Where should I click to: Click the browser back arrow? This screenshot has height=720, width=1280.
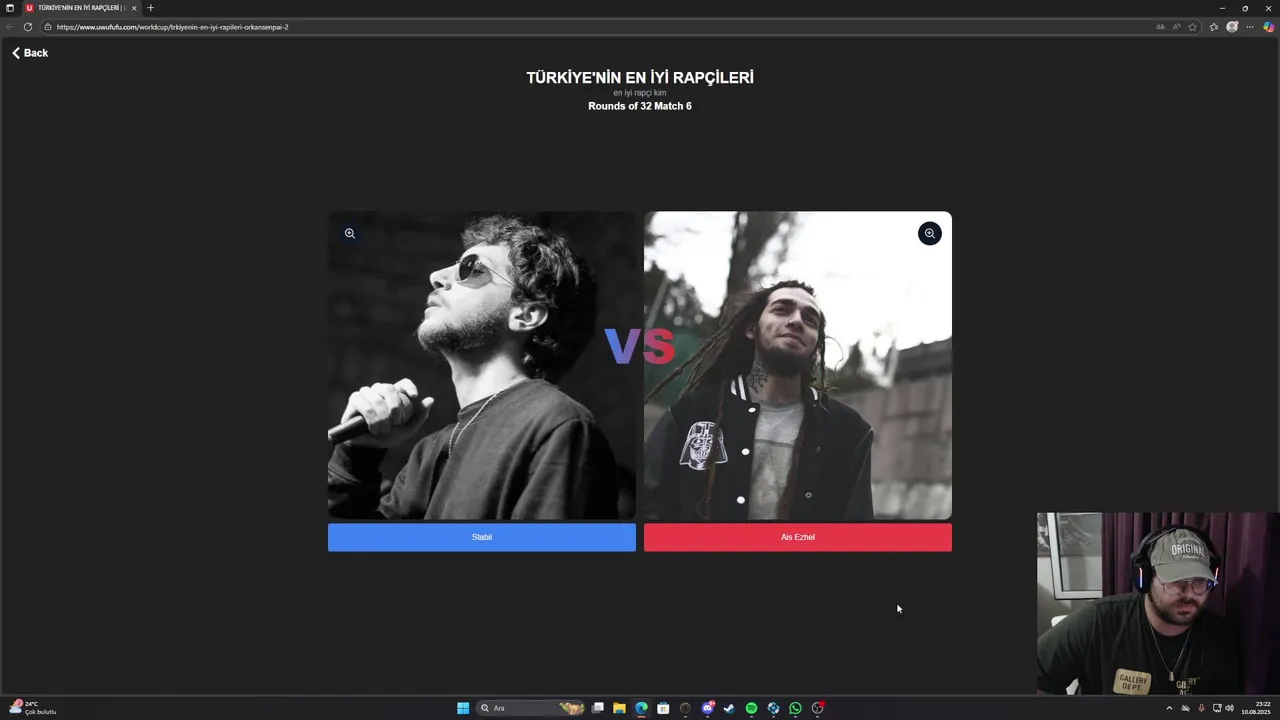pos(10,27)
